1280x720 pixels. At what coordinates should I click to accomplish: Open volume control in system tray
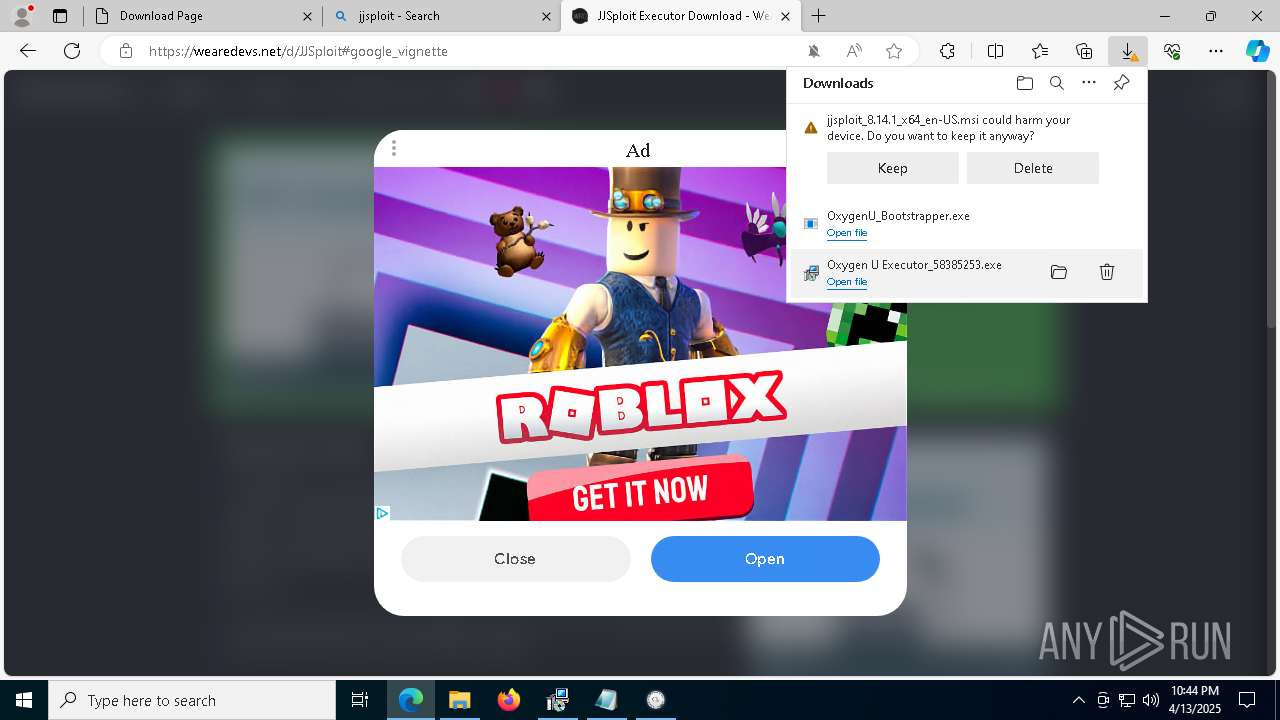point(1150,700)
